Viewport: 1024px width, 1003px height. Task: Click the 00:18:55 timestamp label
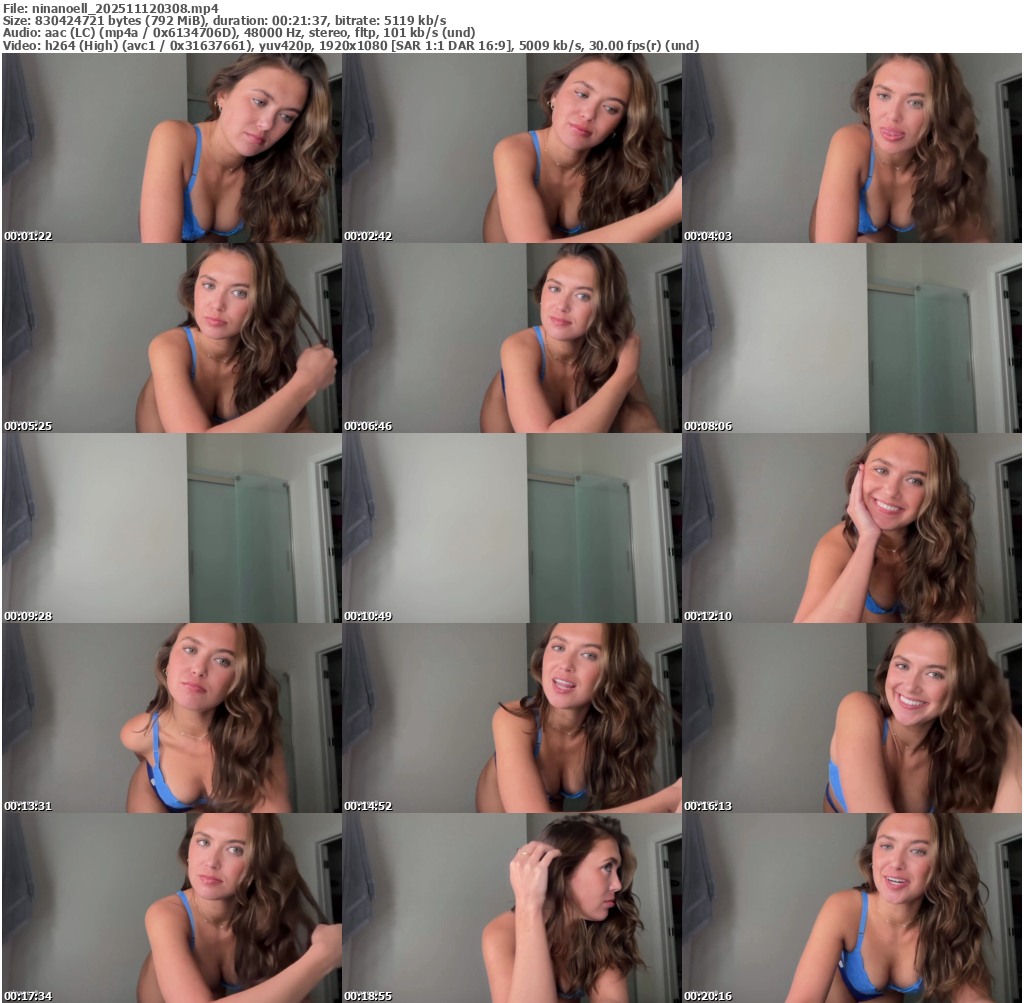point(368,996)
